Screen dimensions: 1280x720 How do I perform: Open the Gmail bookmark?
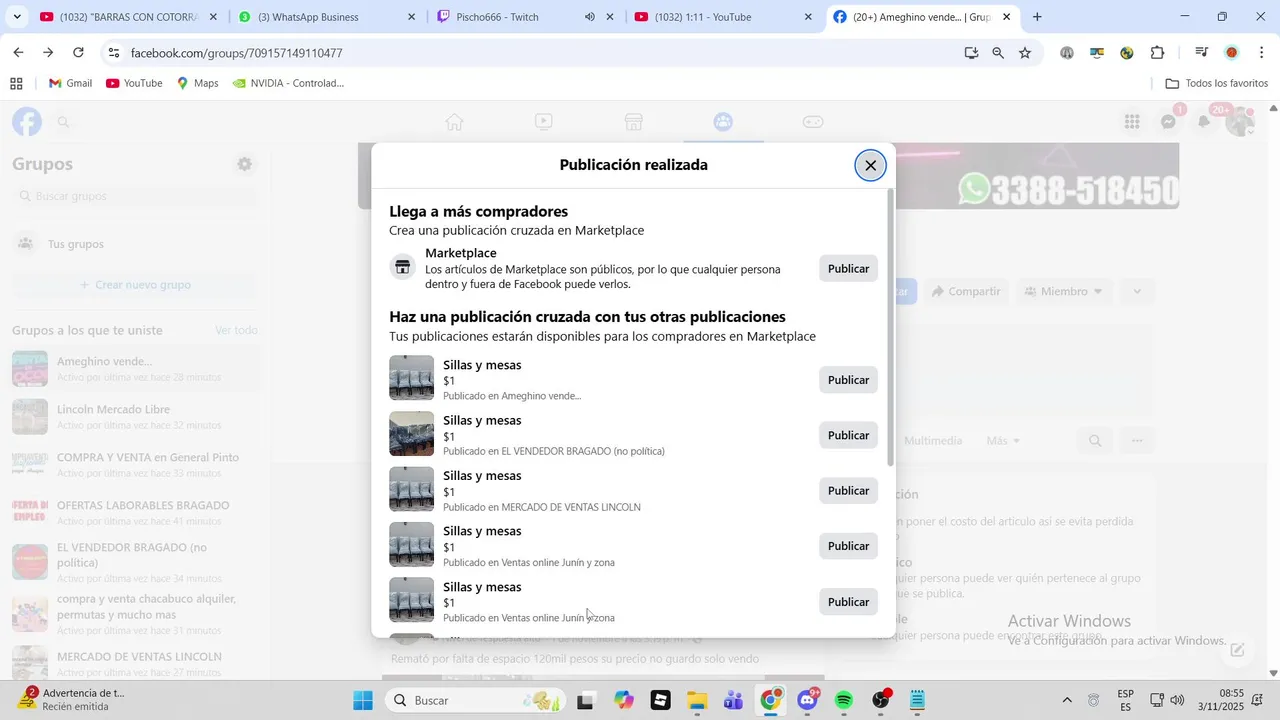[x=71, y=83]
